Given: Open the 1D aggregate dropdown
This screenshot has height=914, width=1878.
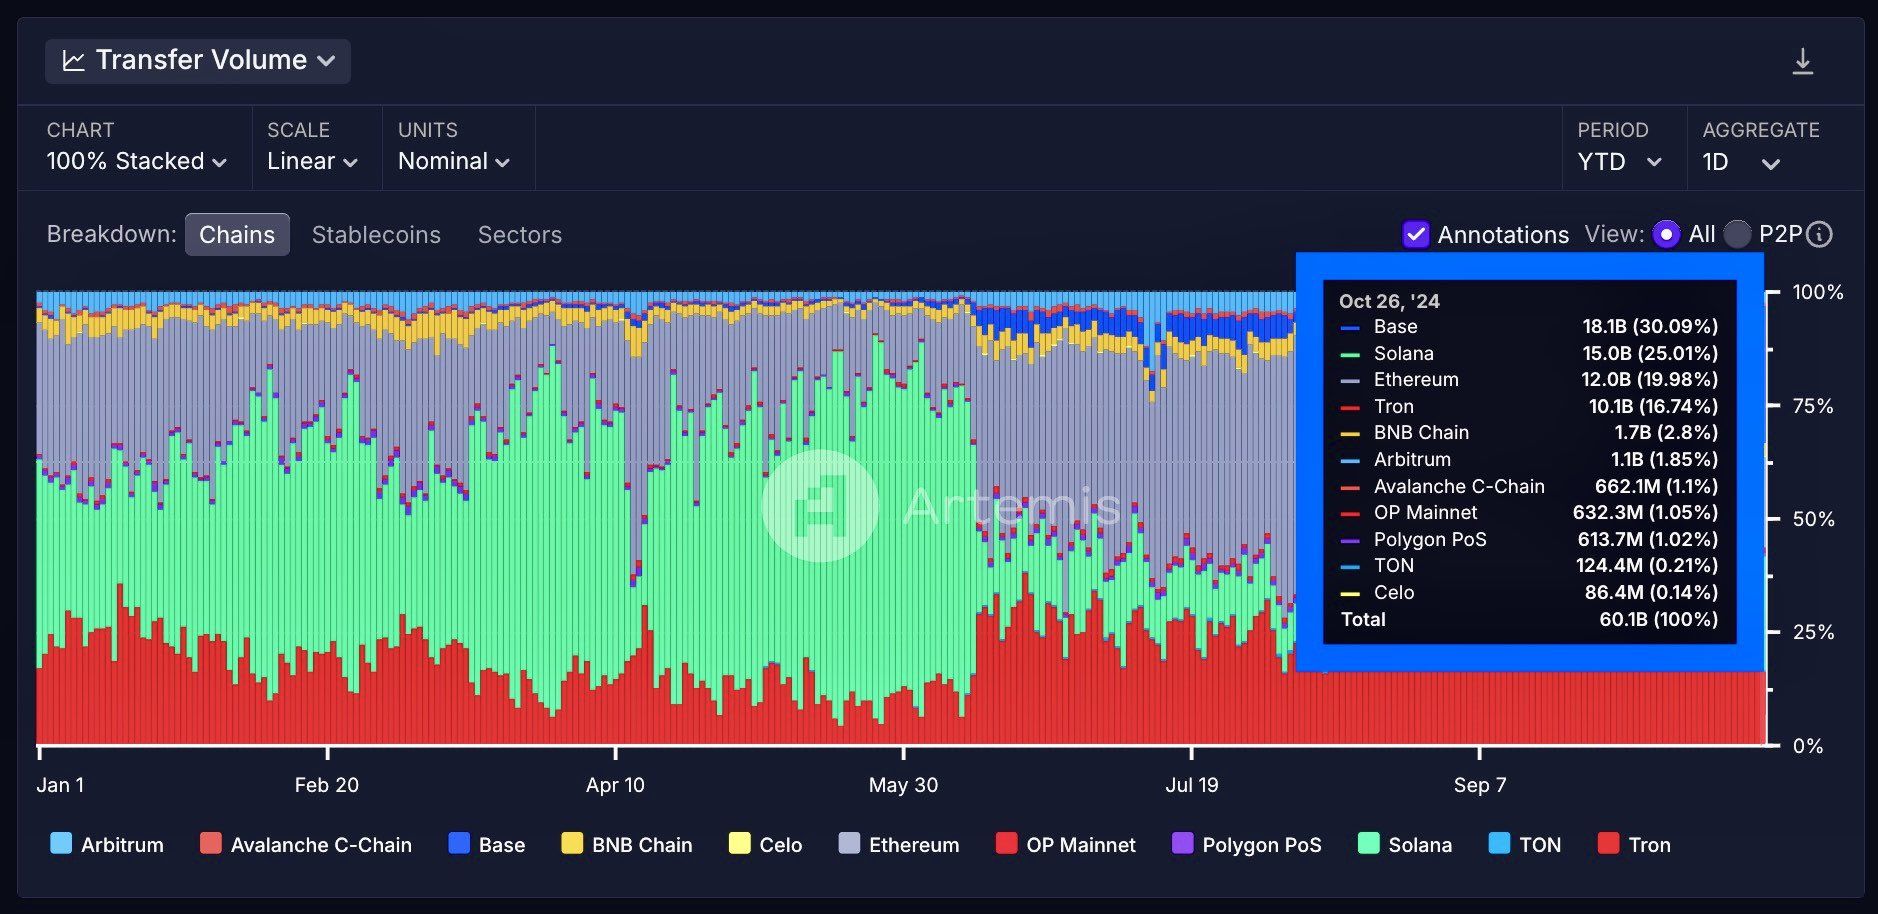Looking at the screenshot, I should click(1741, 162).
